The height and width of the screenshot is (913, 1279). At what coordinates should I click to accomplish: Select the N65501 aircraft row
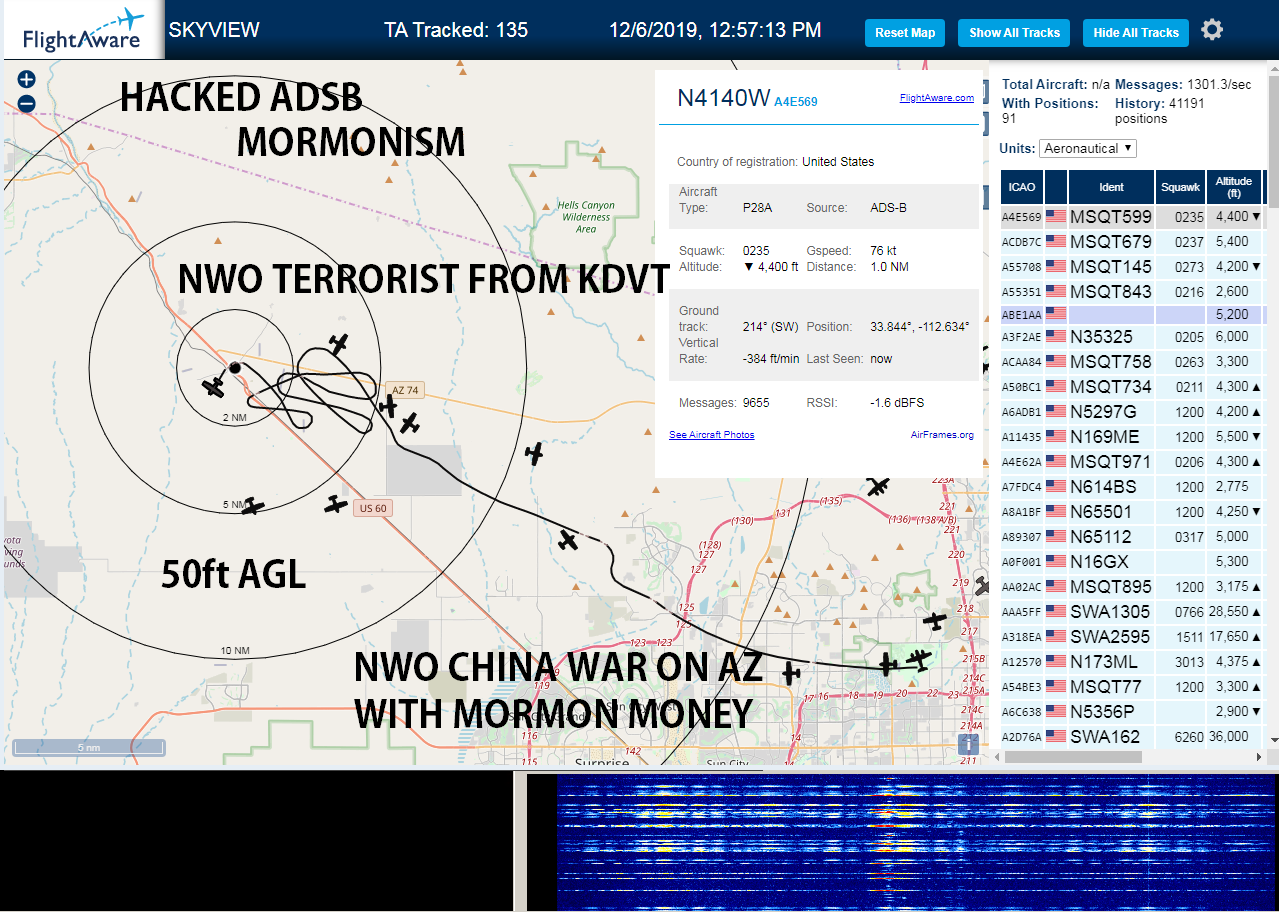[1132, 511]
